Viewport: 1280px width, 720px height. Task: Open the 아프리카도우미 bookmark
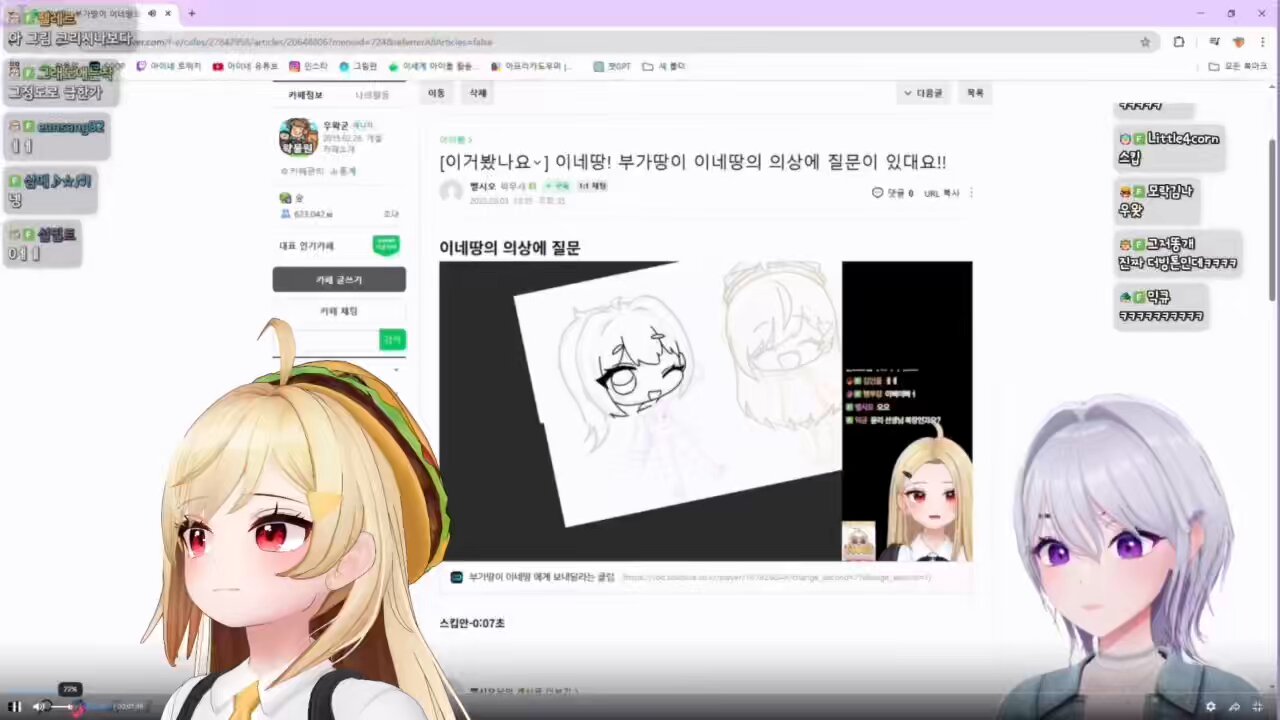pos(532,66)
